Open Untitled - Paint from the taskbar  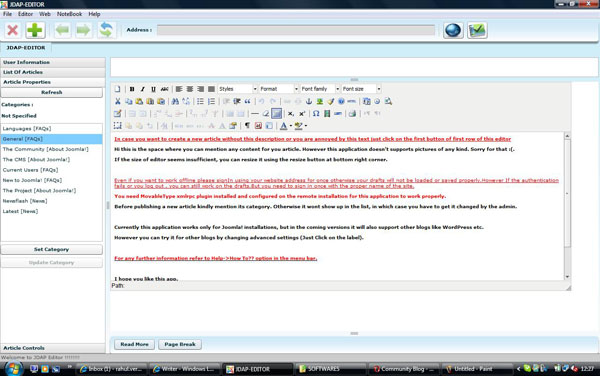click(477, 369)
